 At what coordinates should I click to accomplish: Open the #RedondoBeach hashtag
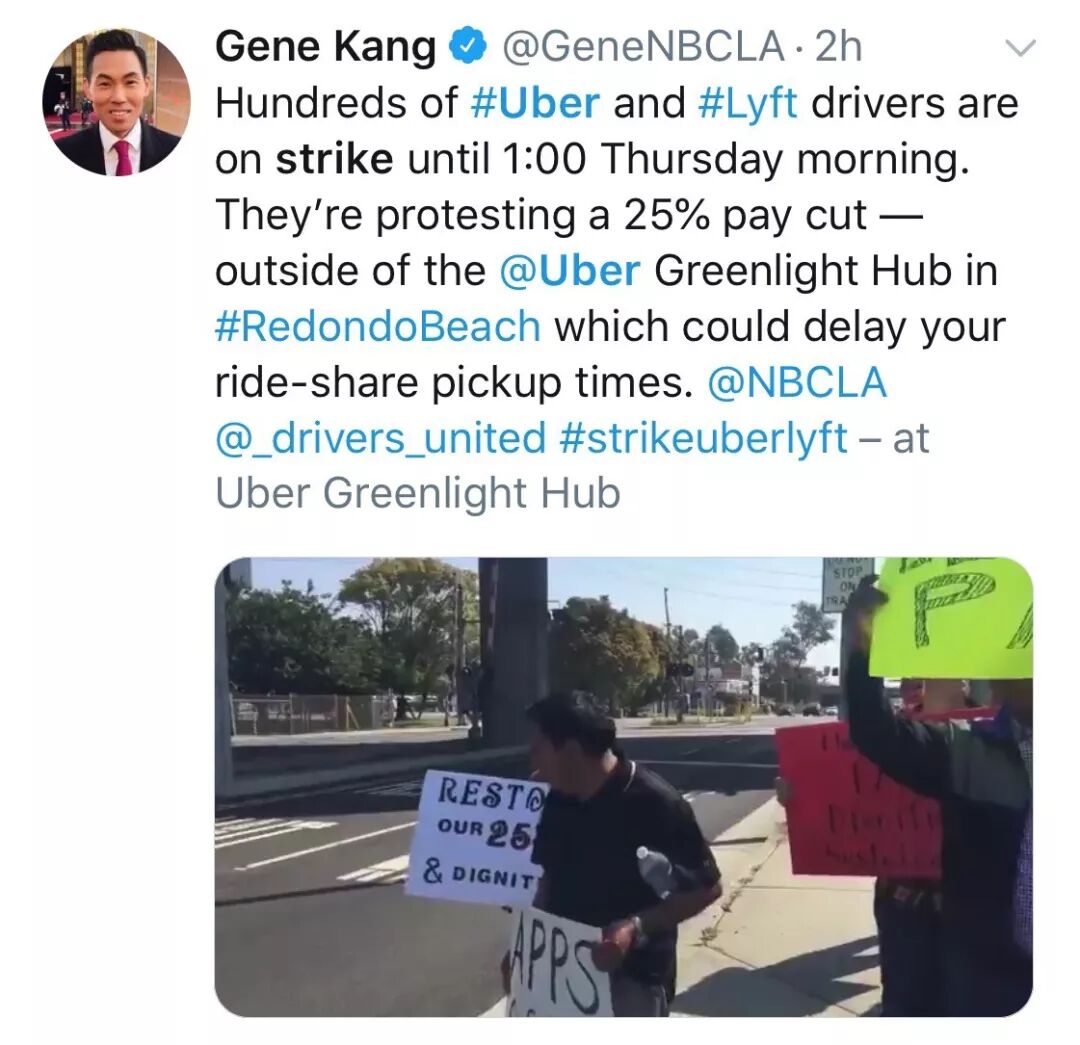tap(378, 326)
